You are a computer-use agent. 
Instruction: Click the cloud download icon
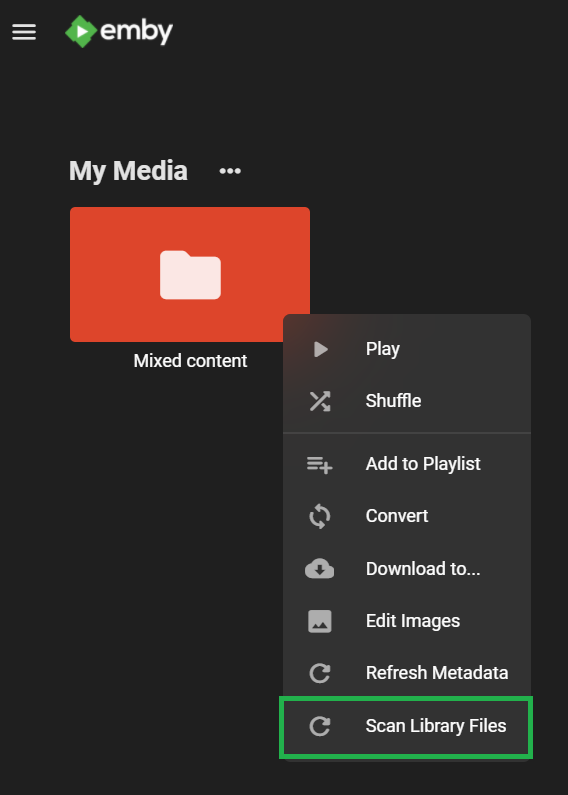[x=320, y=569]
